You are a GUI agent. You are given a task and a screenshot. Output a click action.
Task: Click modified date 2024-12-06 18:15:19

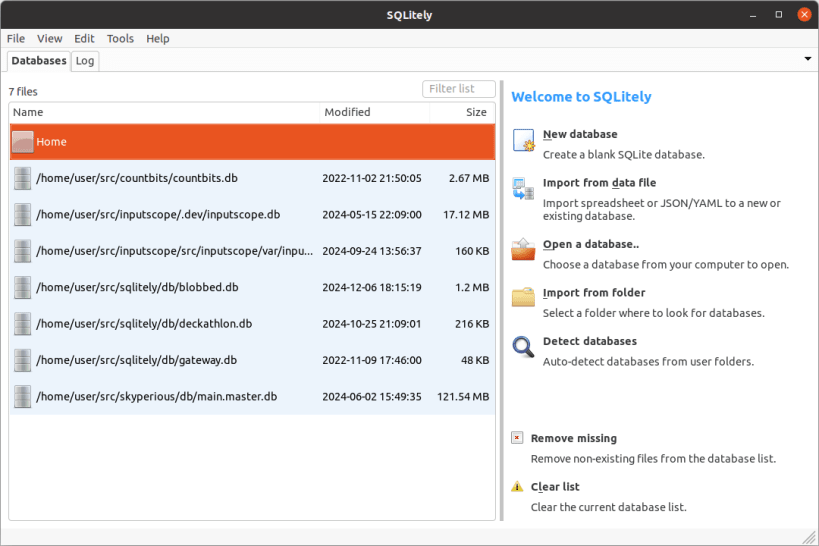(371, 287)
